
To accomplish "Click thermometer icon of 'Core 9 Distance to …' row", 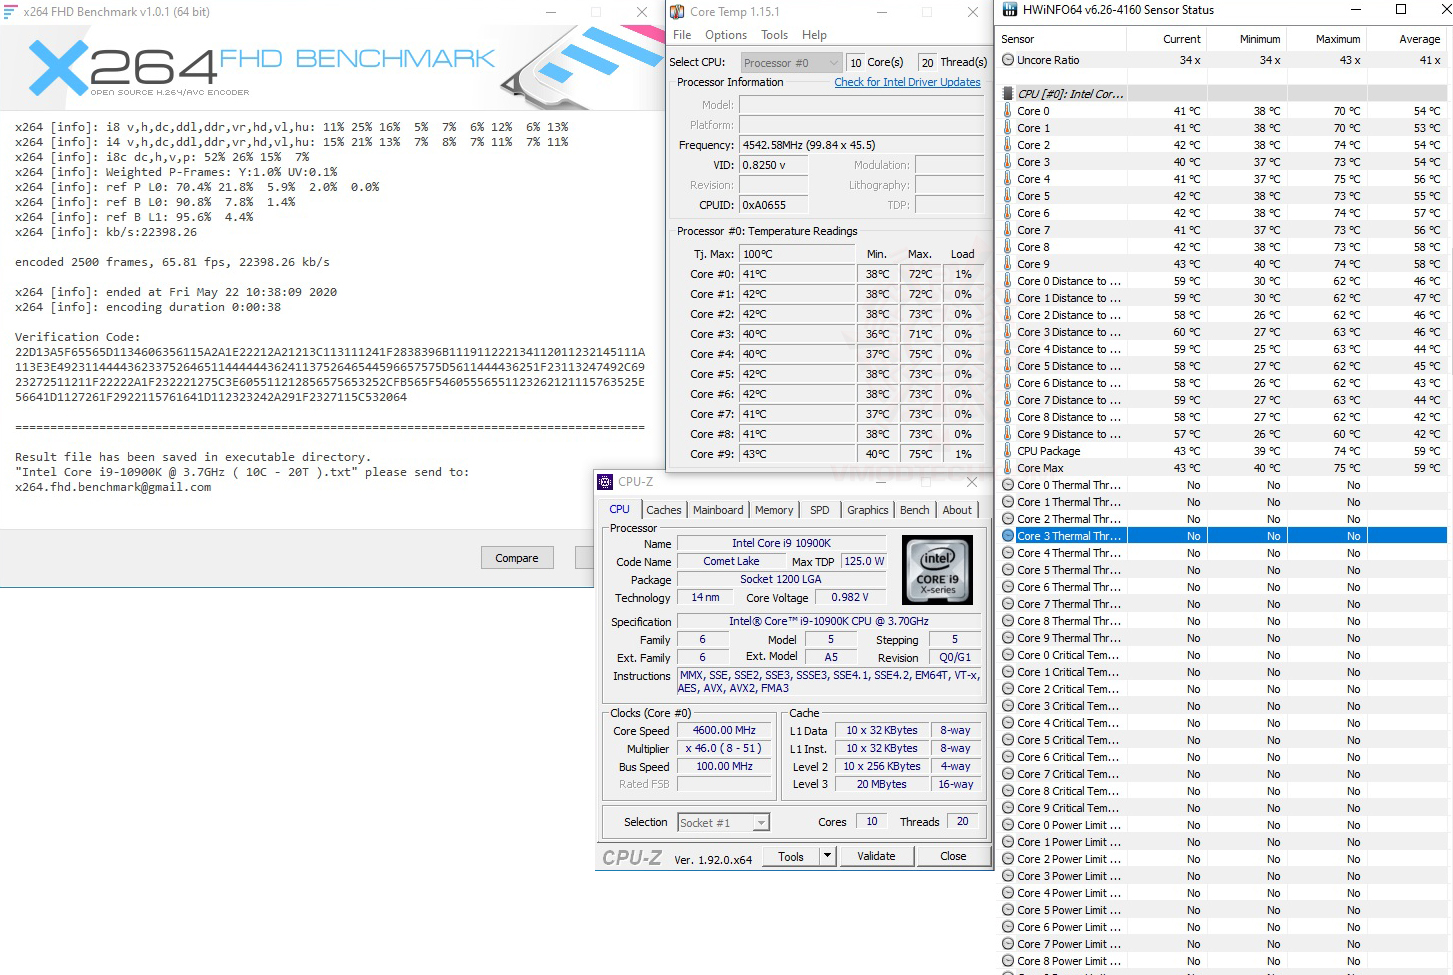I will 1008,434.
